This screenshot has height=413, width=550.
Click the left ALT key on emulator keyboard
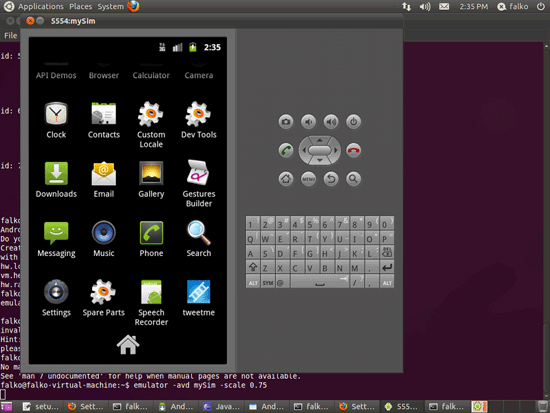(253, 282)
